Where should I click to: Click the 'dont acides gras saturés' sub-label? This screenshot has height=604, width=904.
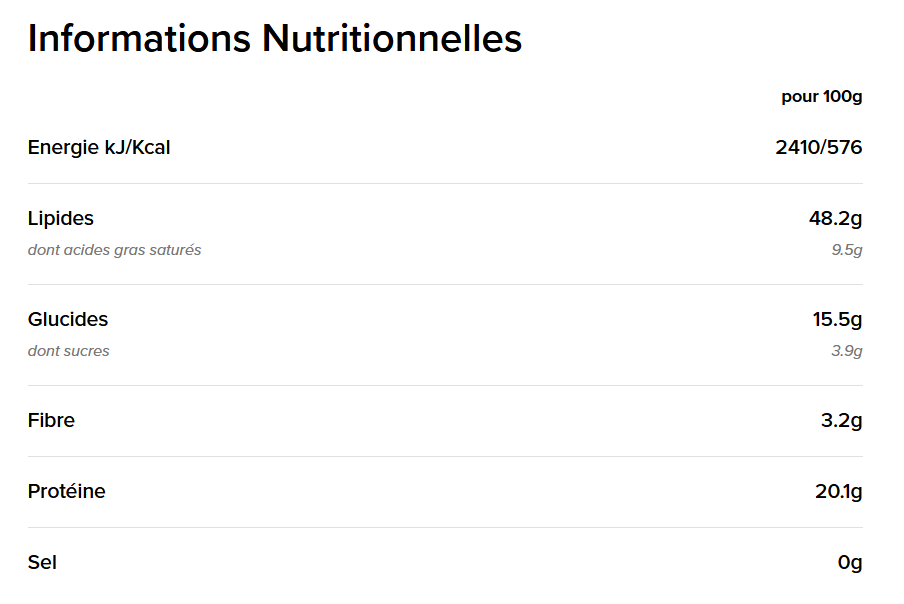pyautogui.click(x=114, y=250)
